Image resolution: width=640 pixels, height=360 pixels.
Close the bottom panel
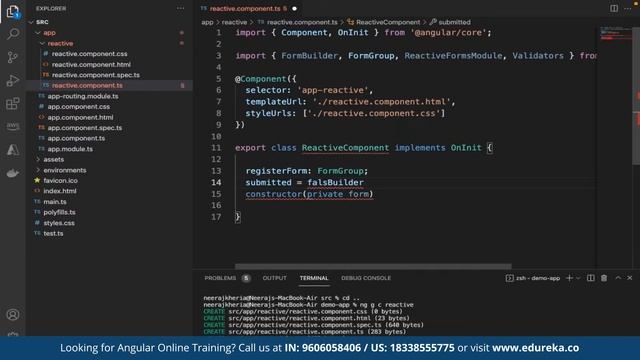coord(630,278)
